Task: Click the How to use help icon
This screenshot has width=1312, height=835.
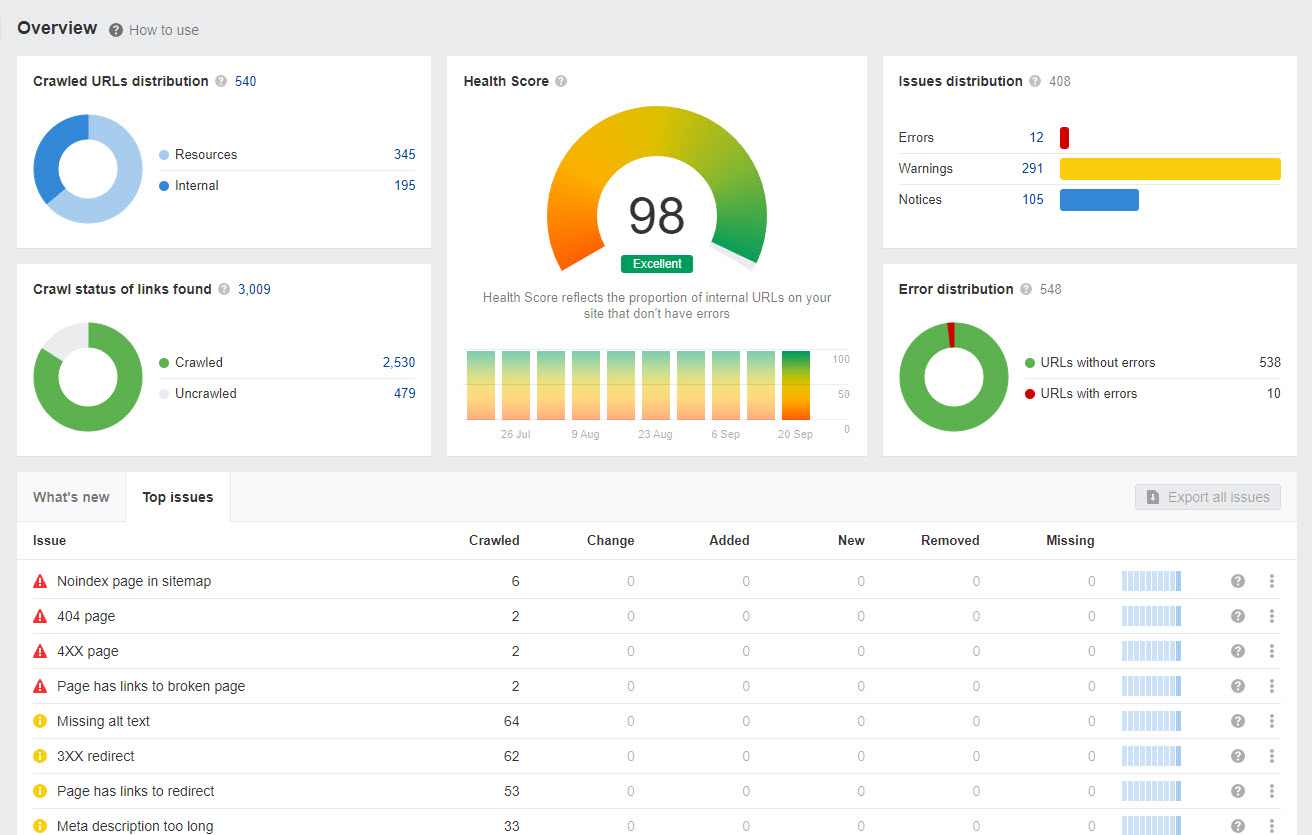Action: tap(116, 30)
